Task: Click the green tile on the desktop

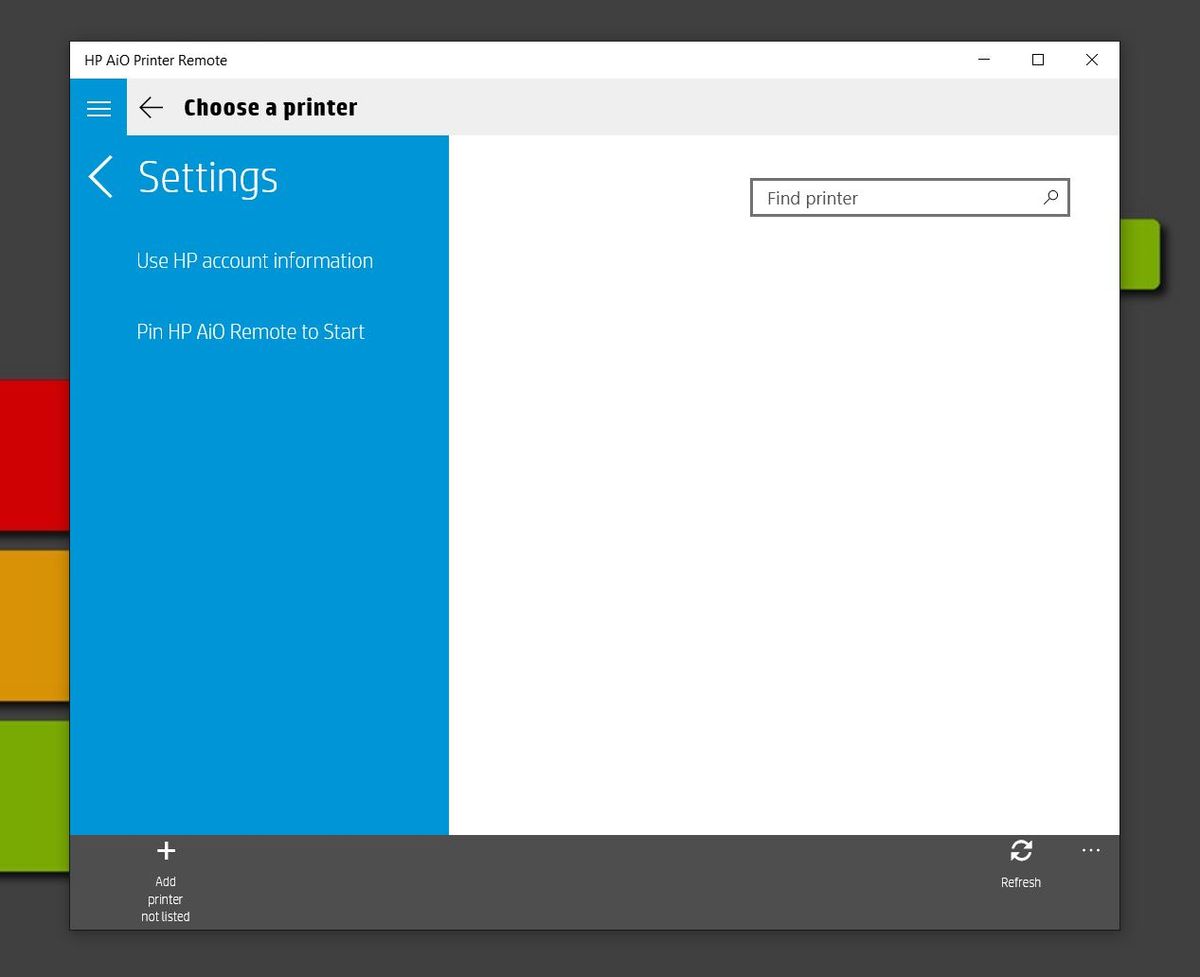Action: pyautogui.click(x=35, y=795)
